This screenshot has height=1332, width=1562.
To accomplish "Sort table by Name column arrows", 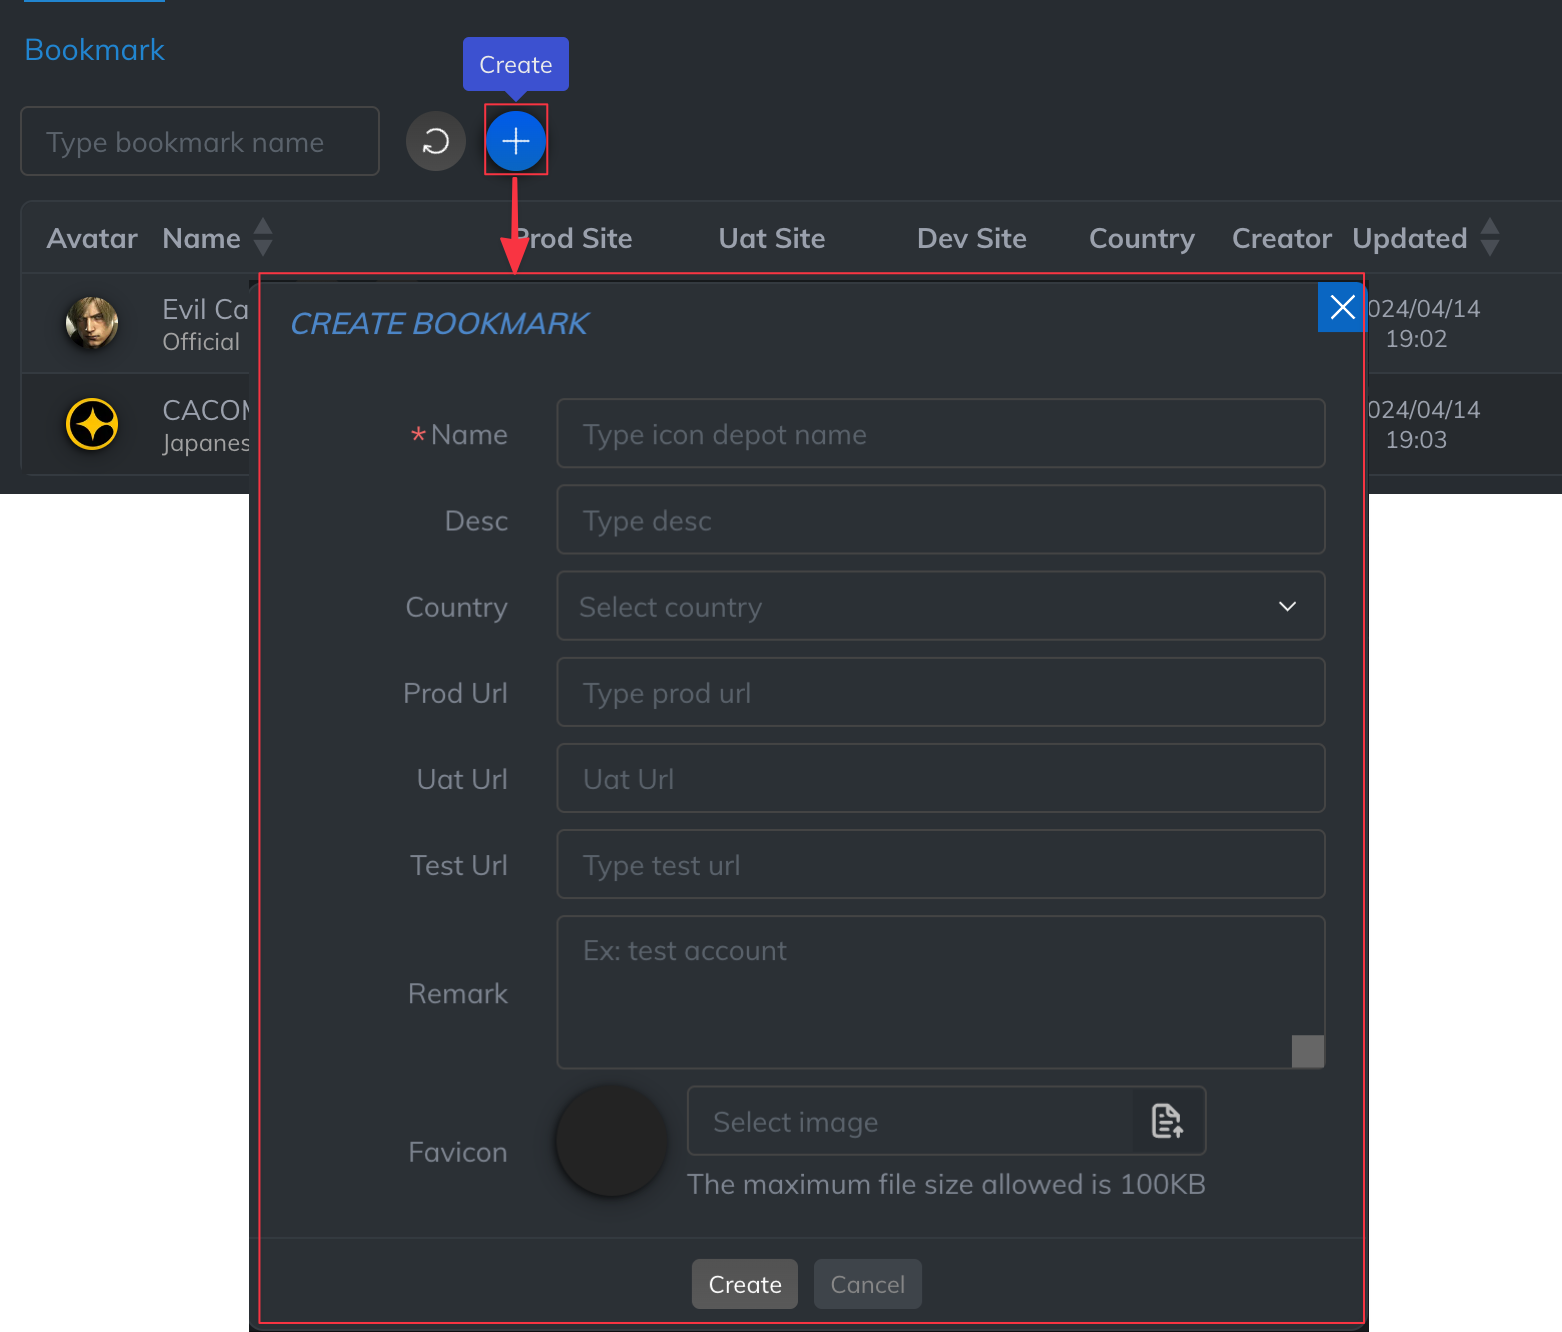I will (263, 238).
